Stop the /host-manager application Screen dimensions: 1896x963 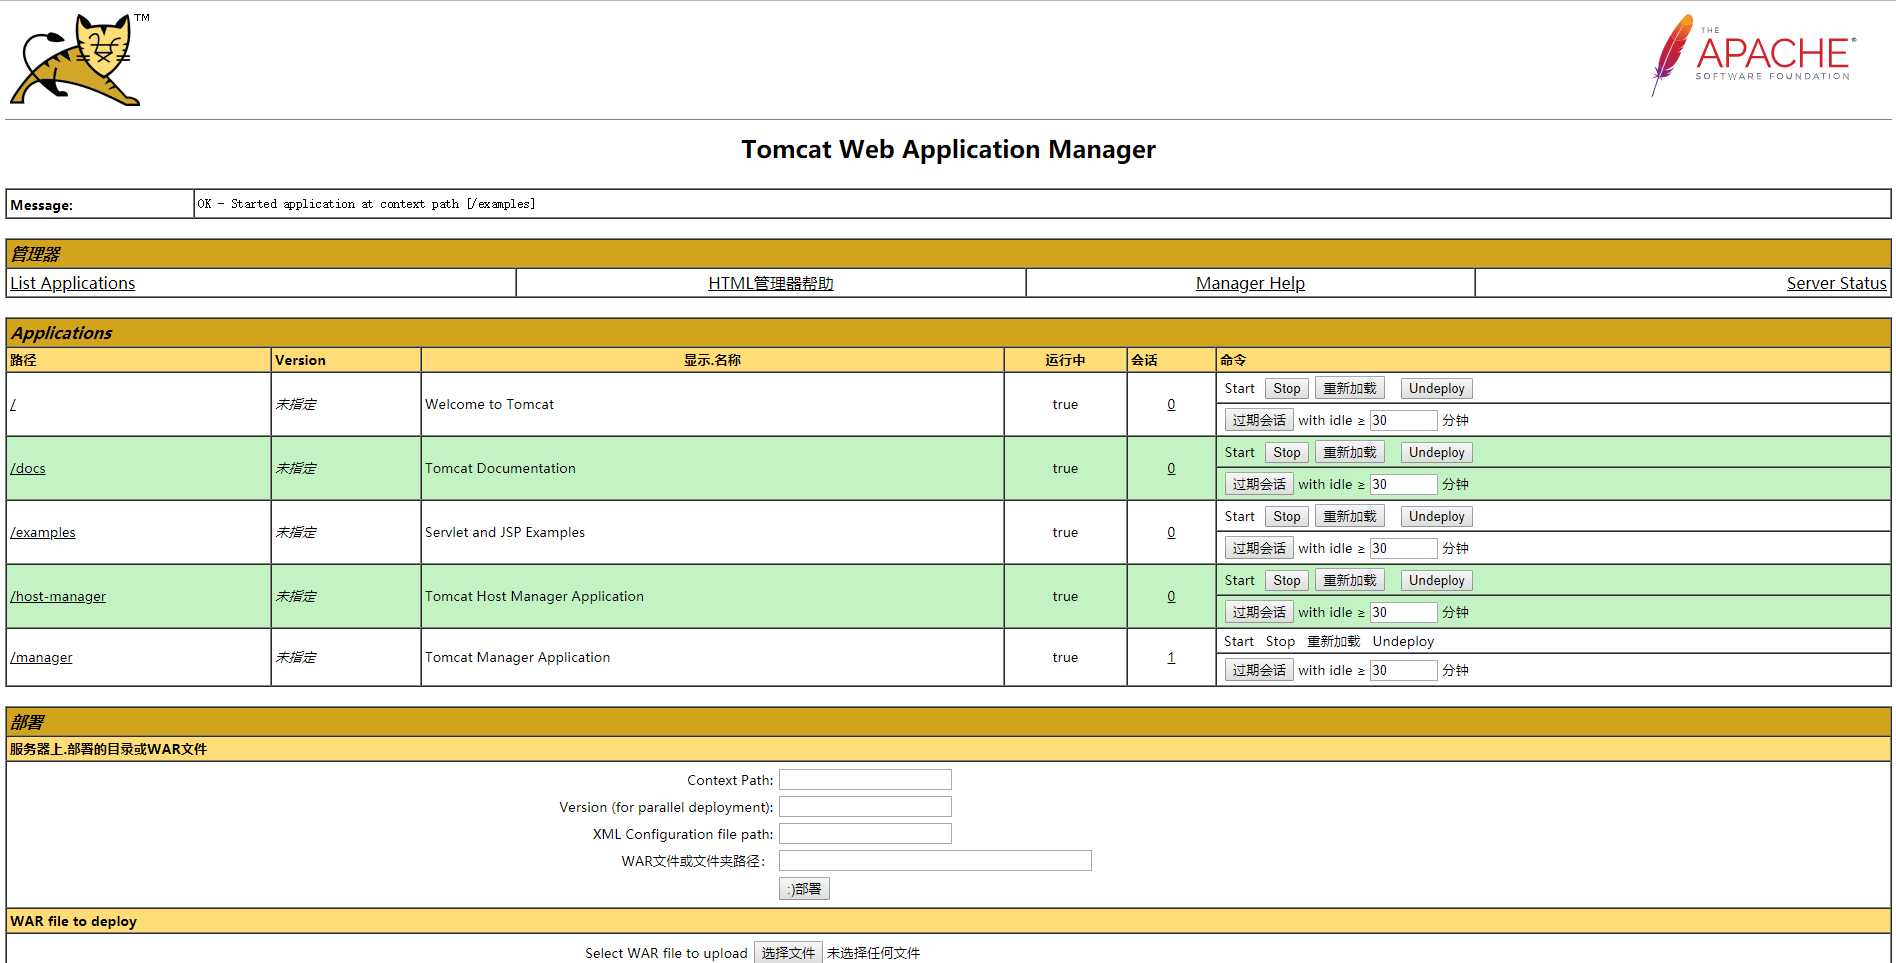point(1286,580)
